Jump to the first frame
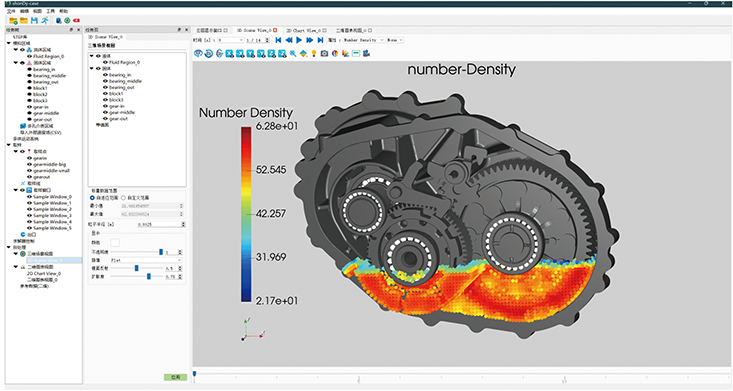The height and width of the screenshot is (391, 733). pyautogui.click(x=278, y=40)
